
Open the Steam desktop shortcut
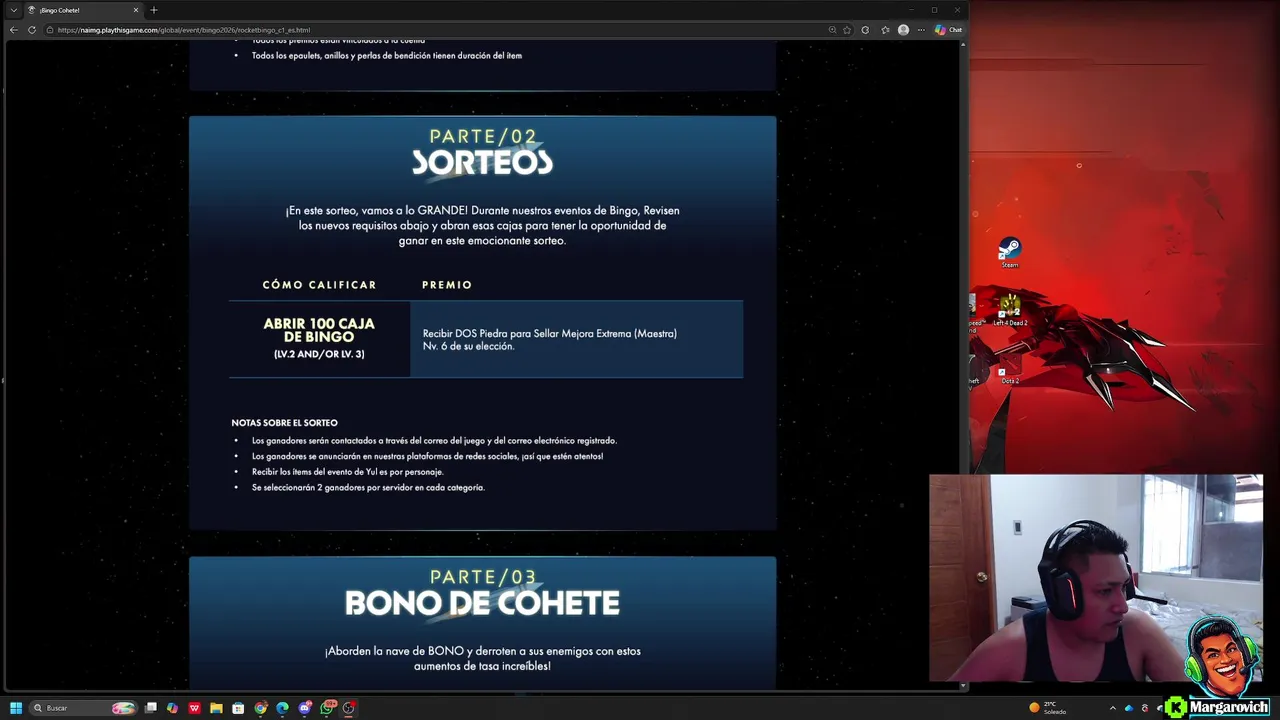(1010, 253)
